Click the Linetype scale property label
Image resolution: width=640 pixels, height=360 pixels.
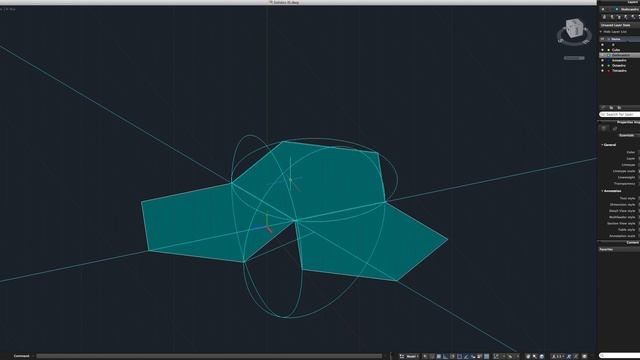(x=624, y=171)
